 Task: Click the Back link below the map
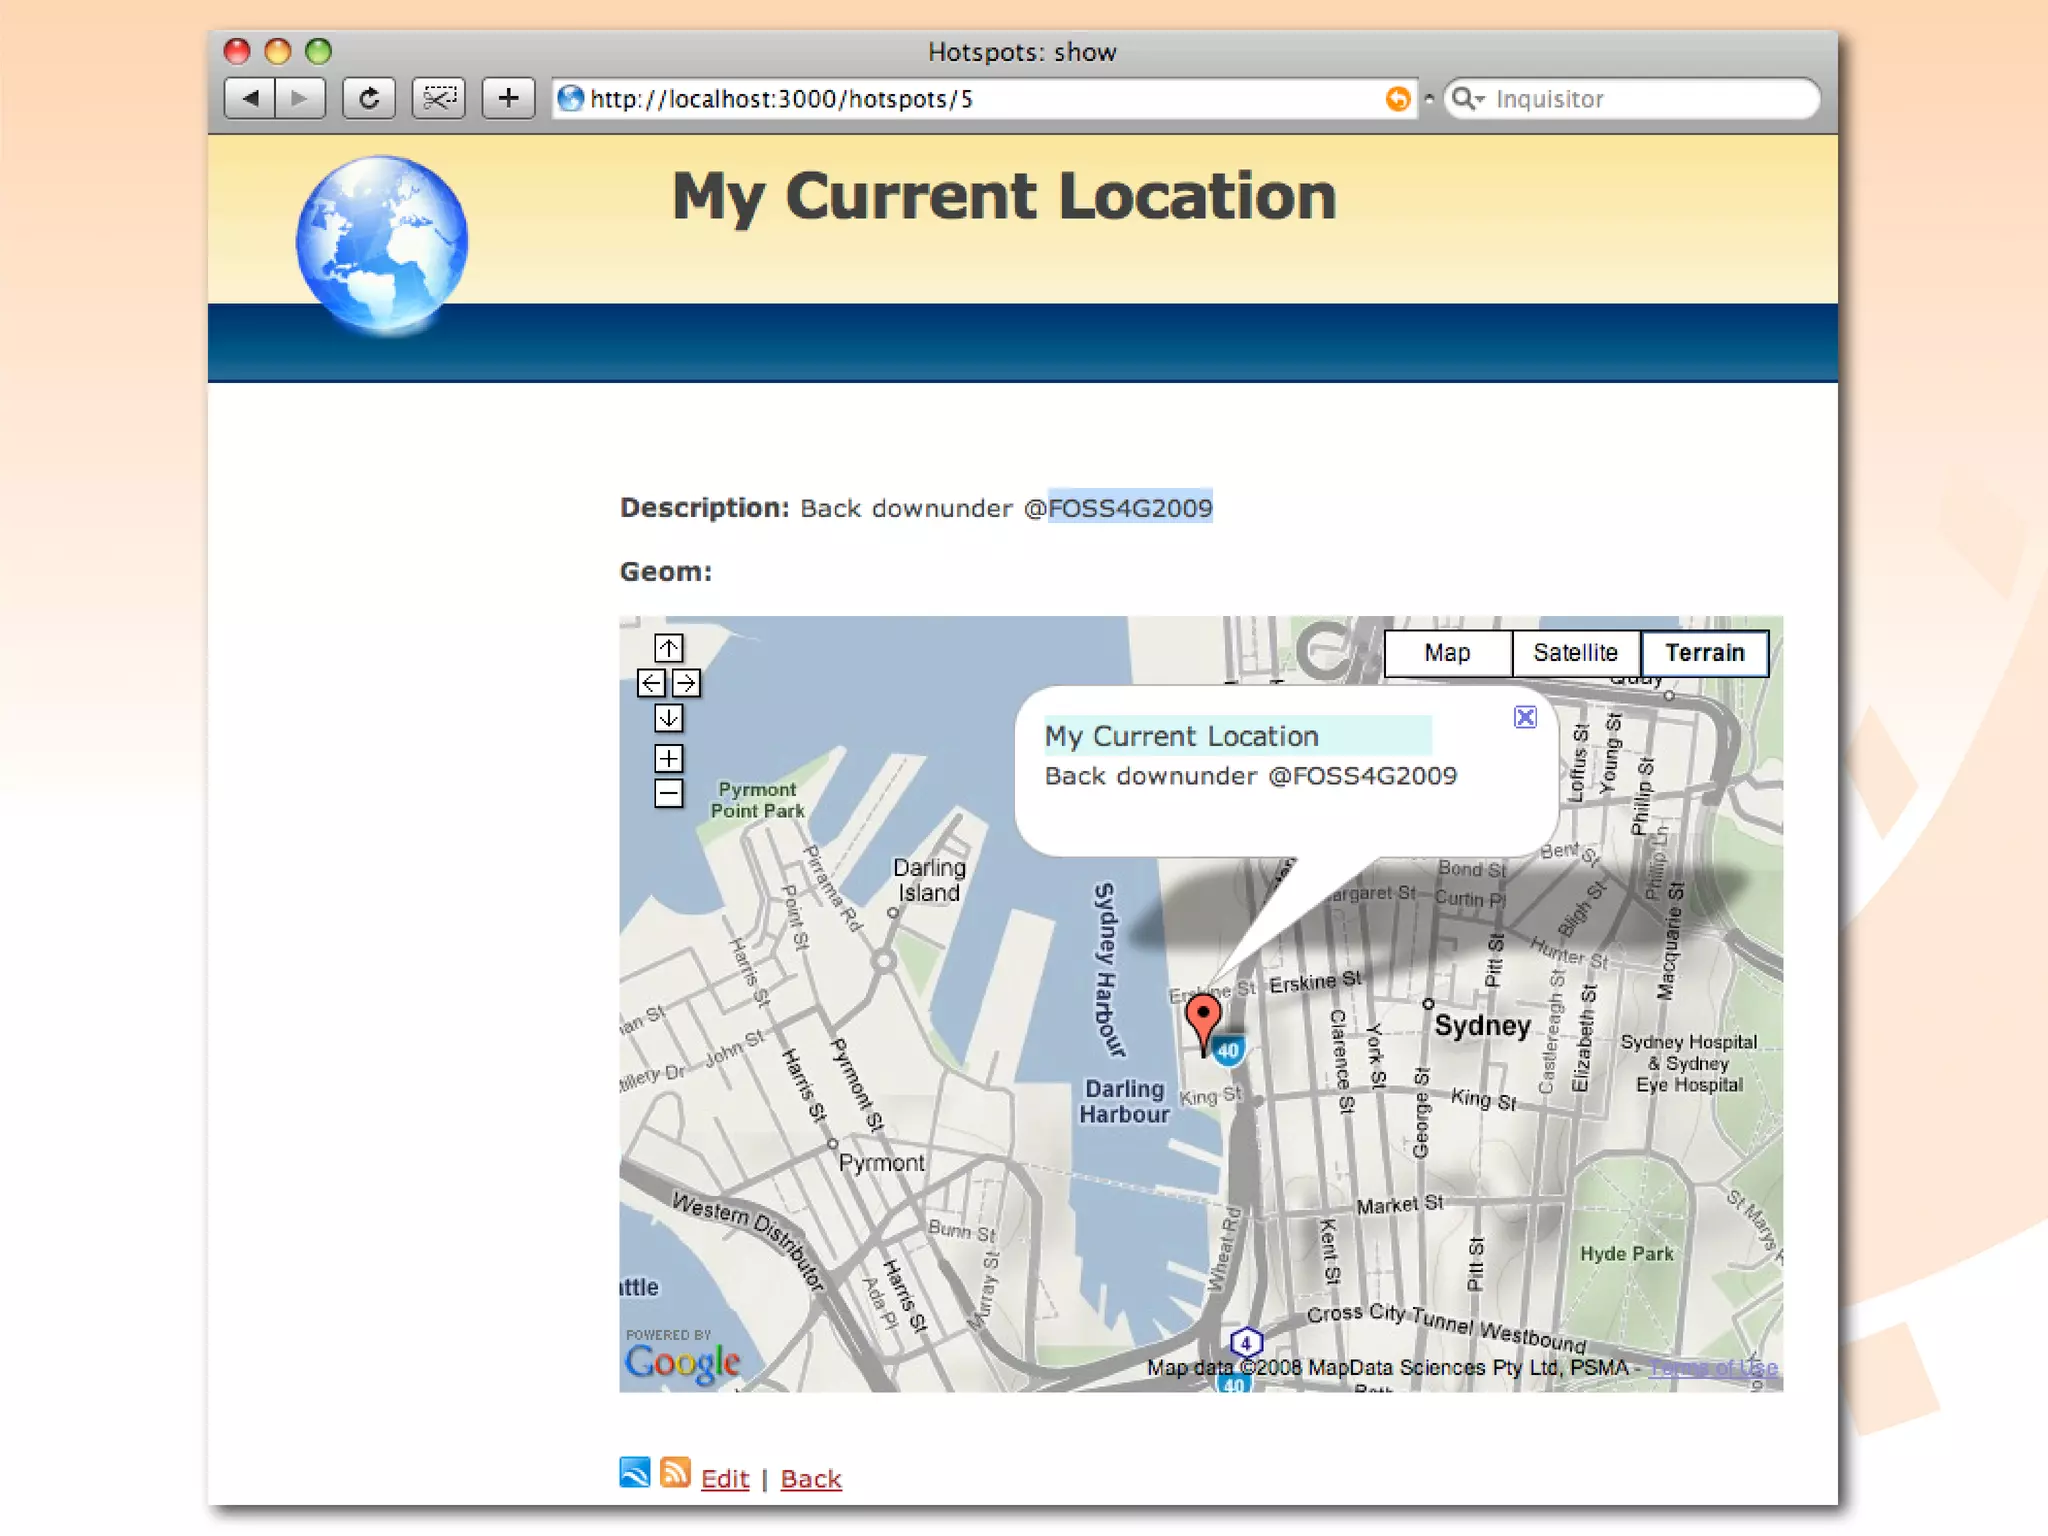(810, 1478)
